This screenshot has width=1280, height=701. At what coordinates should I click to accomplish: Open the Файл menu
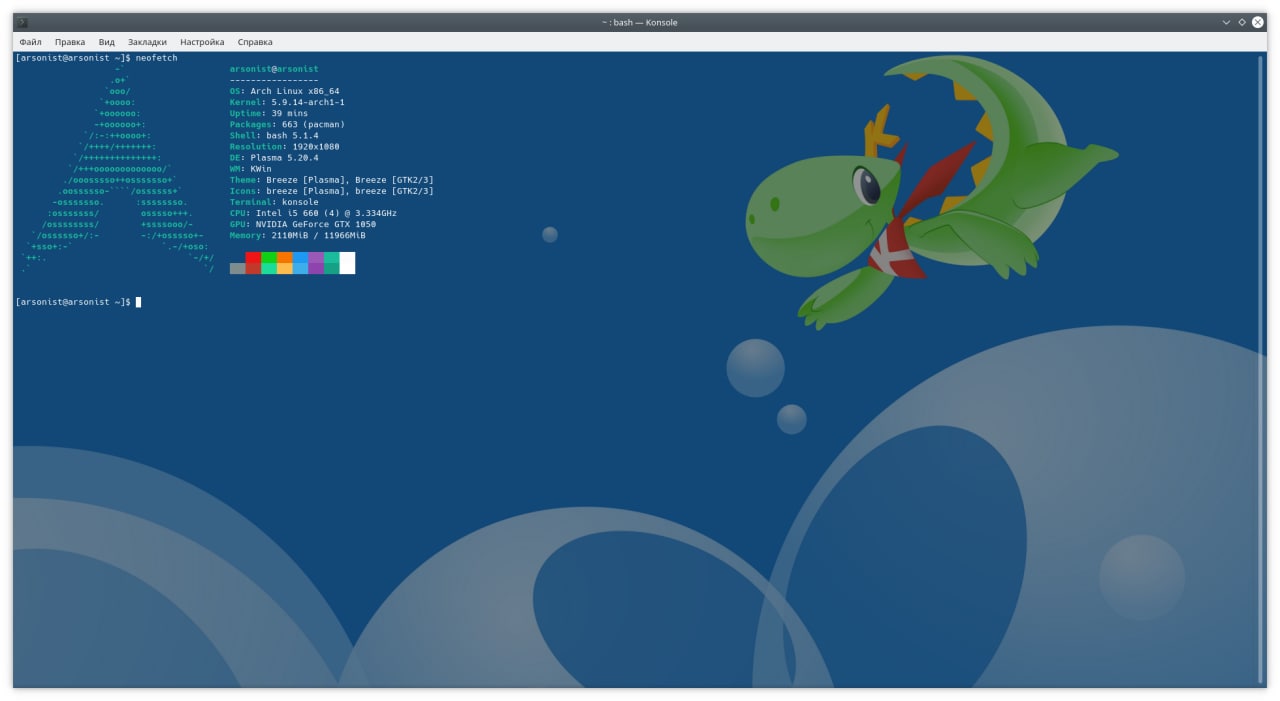pos(30,42)
